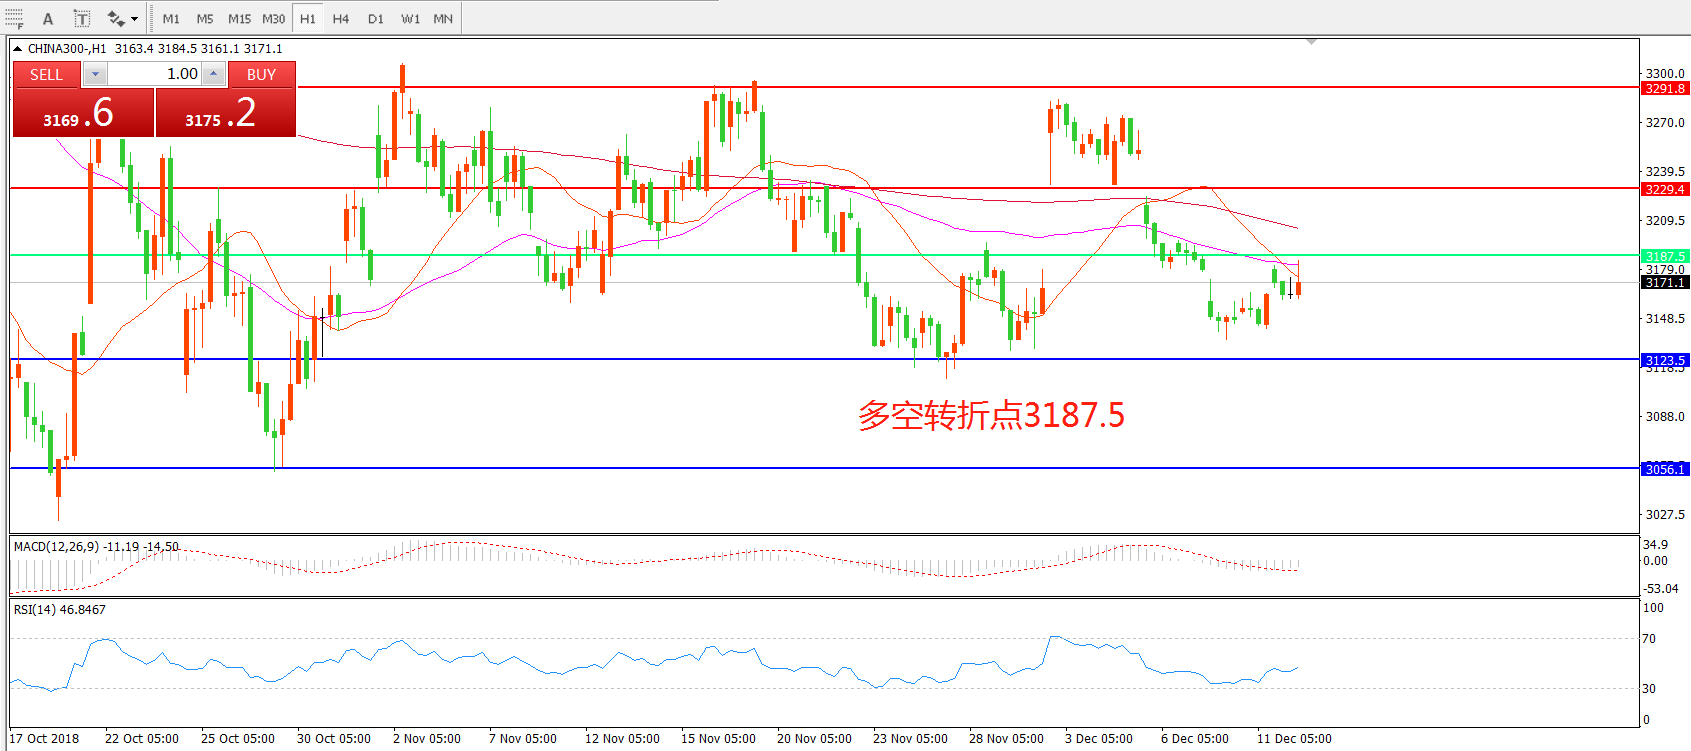Click the arrows objects tool icon

(116, 18)
